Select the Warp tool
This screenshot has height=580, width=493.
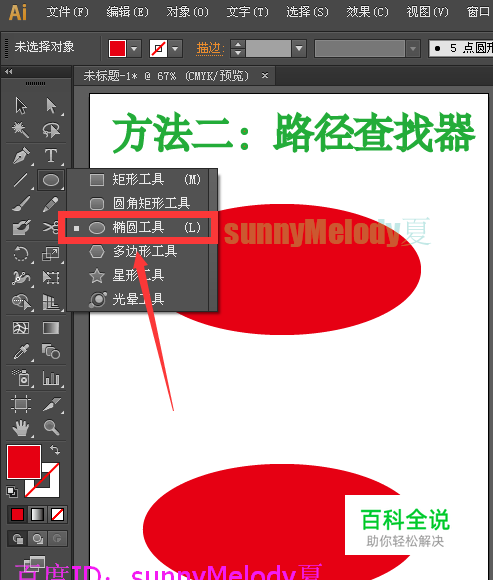pyautogui.click(x=21, y=278)
